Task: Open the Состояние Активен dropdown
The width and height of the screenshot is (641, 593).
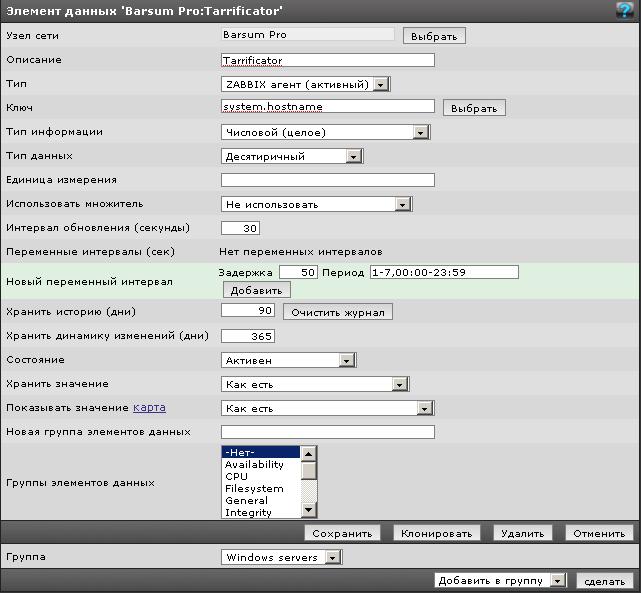Action: [x=288, y=360]
